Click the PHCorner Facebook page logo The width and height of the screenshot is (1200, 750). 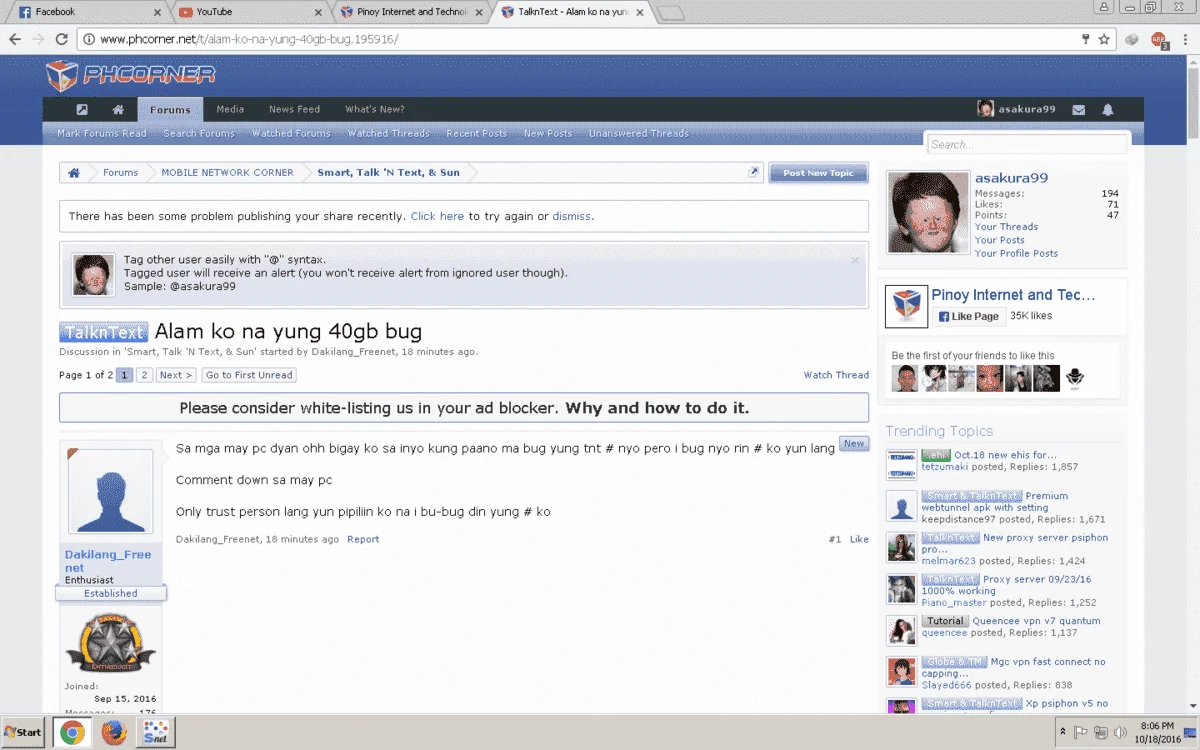click(907, 306)
